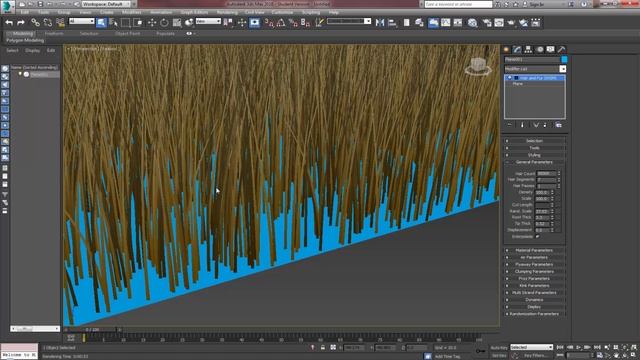Image resolution: width=640 pixels, height=360 pixels.
Task: Toggle the Auto Key button
Action: 499,347
